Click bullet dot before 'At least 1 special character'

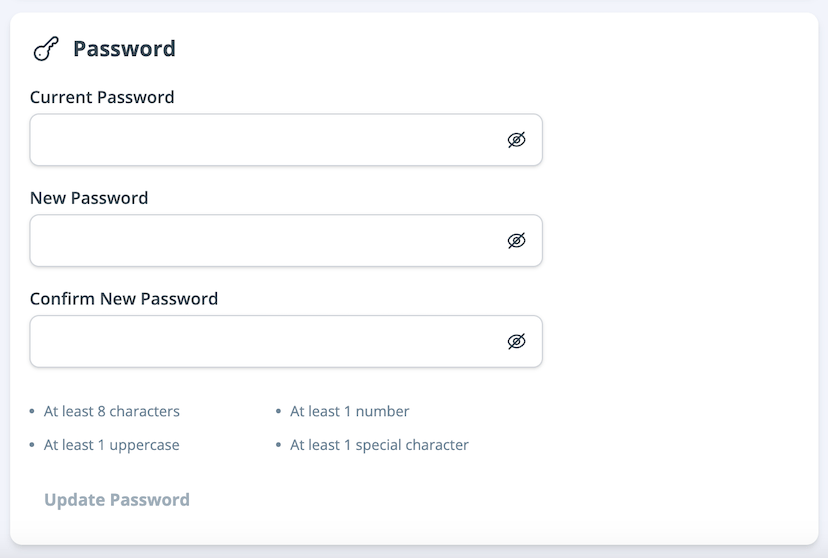click(279, 445)
